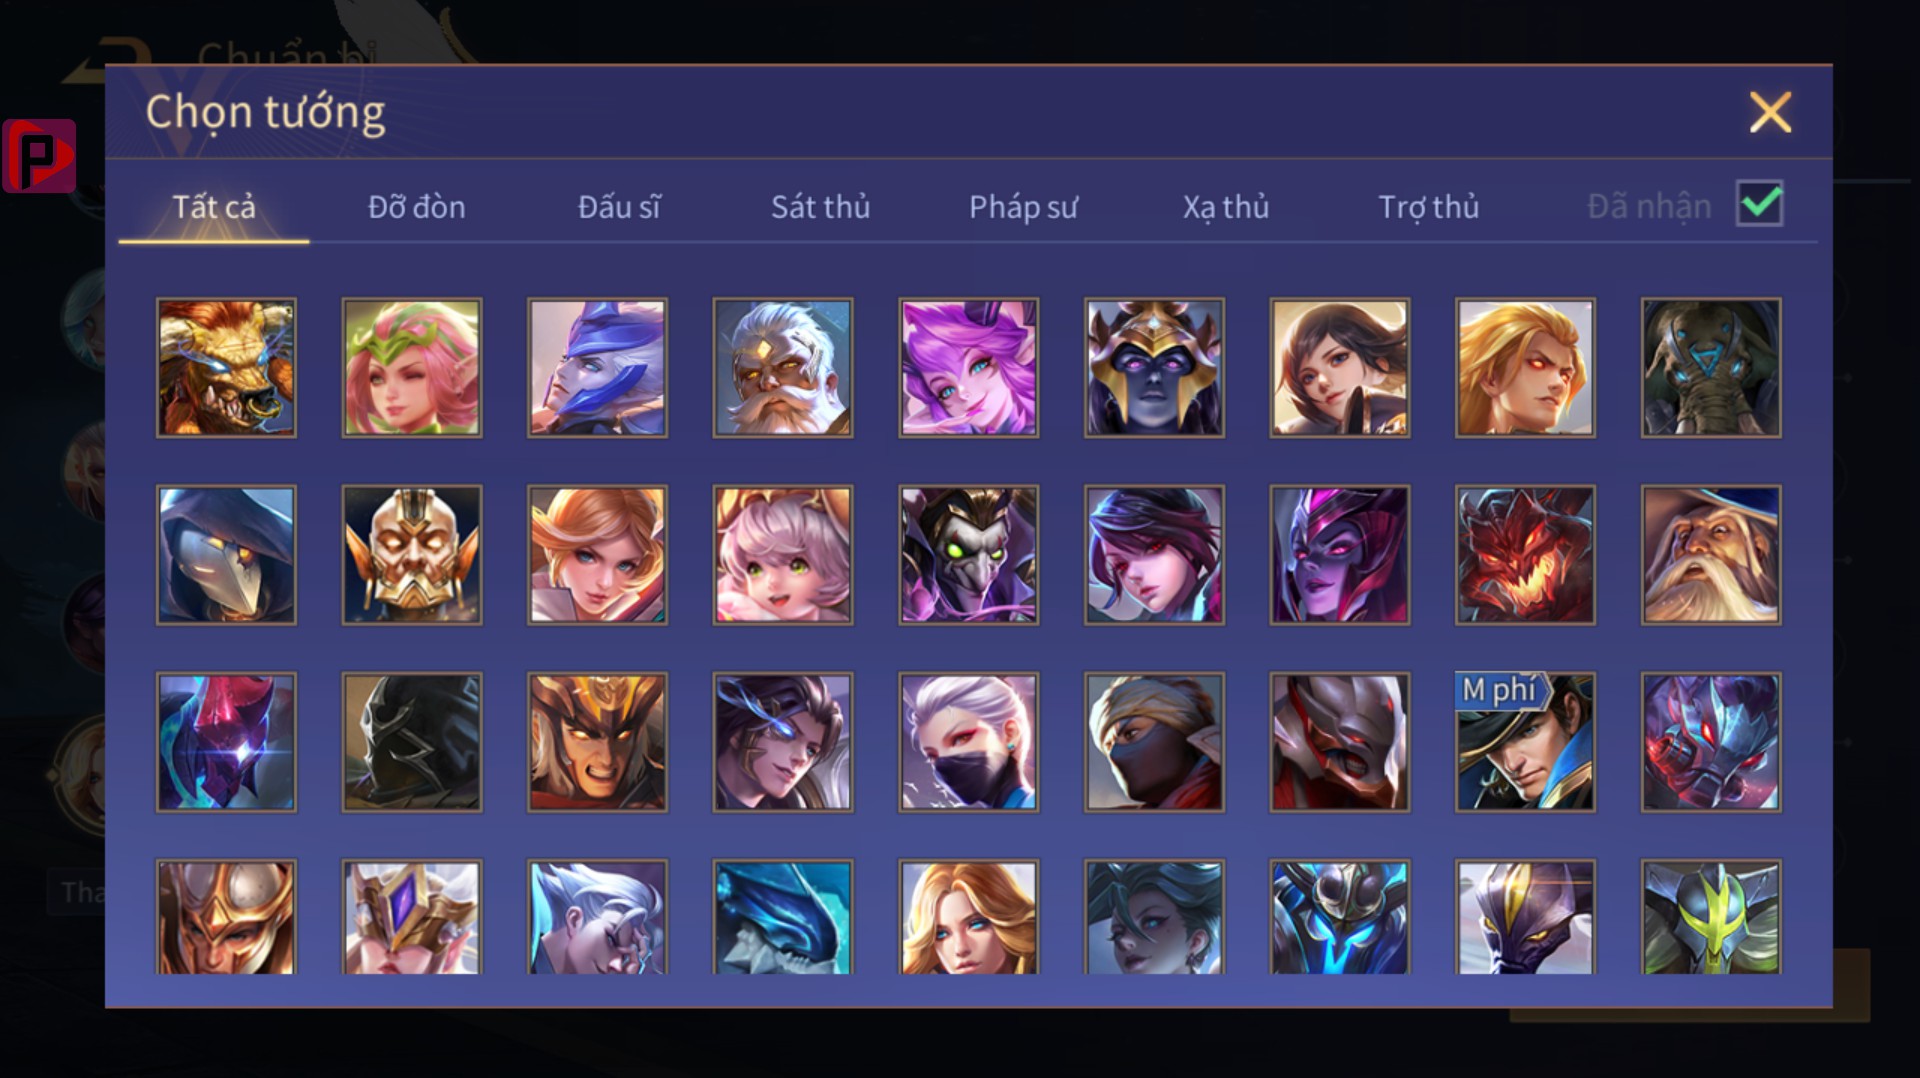Click the red P recorder overlay icon
Image resolution: width=1920 pixels, height=1078 pixels.
tap(39, 156)
